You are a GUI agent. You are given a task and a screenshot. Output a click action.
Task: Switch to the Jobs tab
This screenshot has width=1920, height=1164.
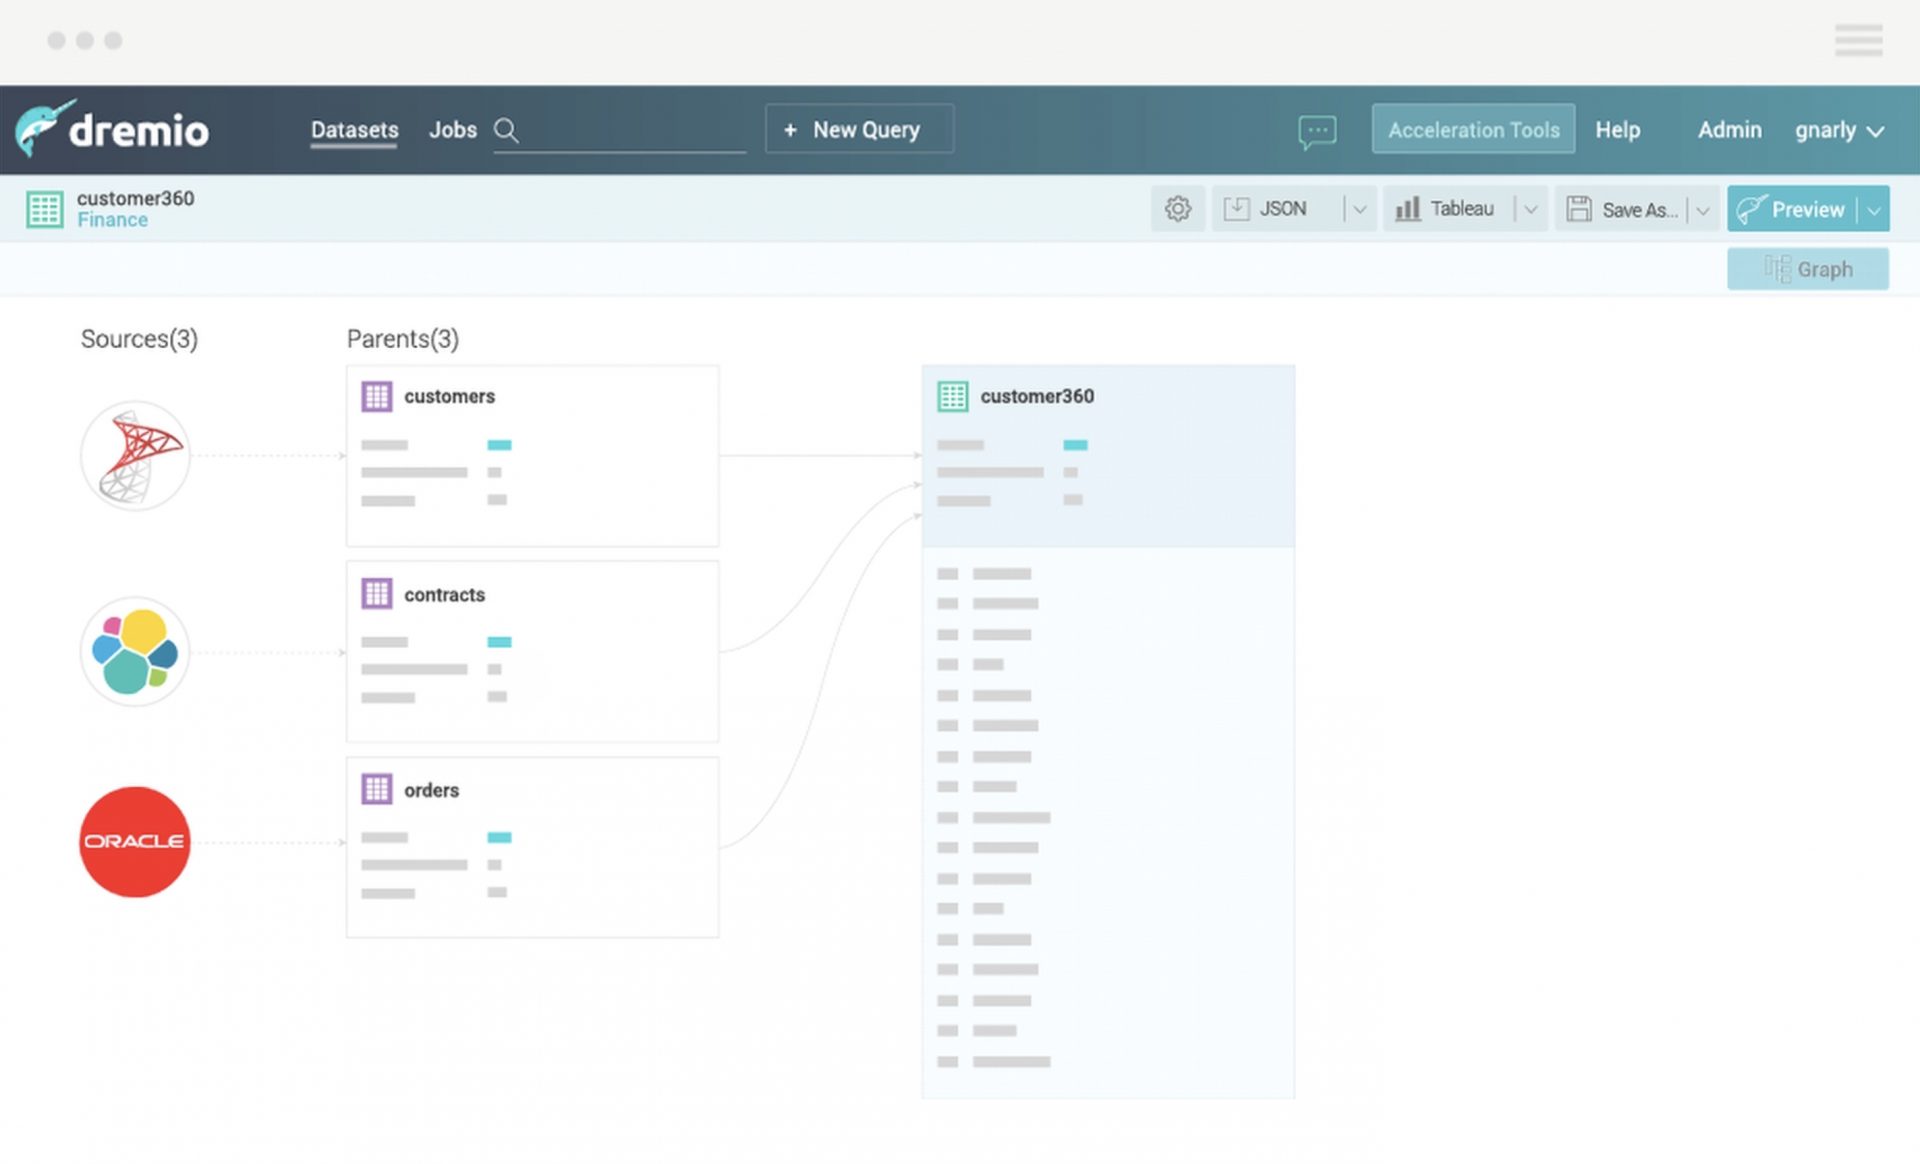tap(453, 130)
